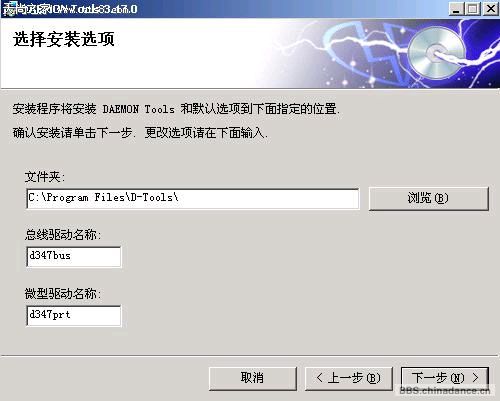Image resolution: width=500 pixels, height=401 pixels.
Task: Click into the d347prt miniport driver field
Action: (x=74, y=315)
